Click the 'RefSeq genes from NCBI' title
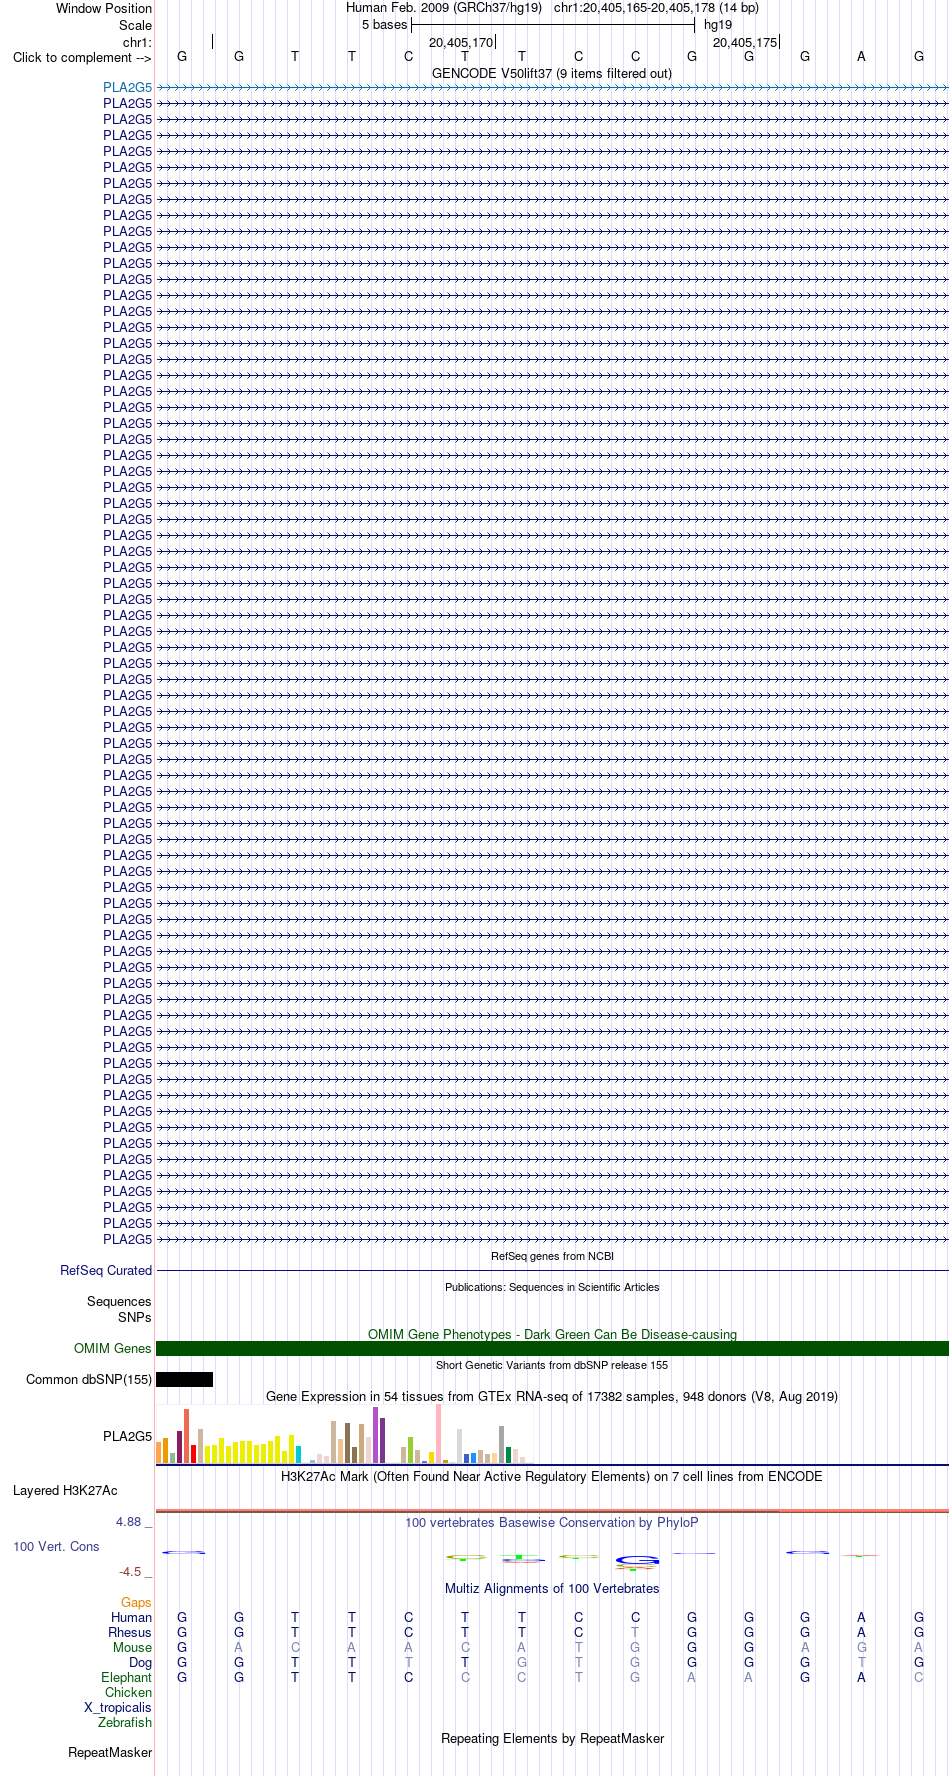950x1776 pixels. (552, 1256)
